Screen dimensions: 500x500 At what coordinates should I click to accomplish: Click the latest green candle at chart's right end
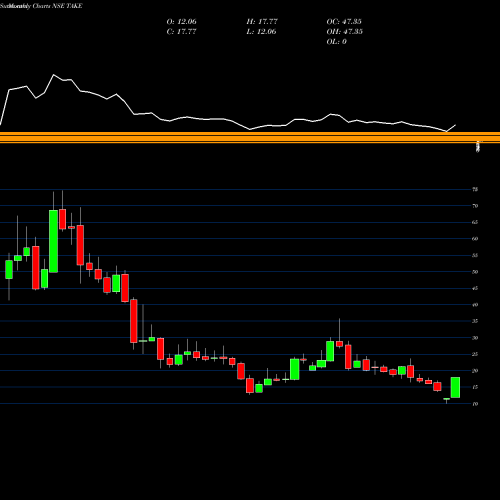tap(455, 387)
